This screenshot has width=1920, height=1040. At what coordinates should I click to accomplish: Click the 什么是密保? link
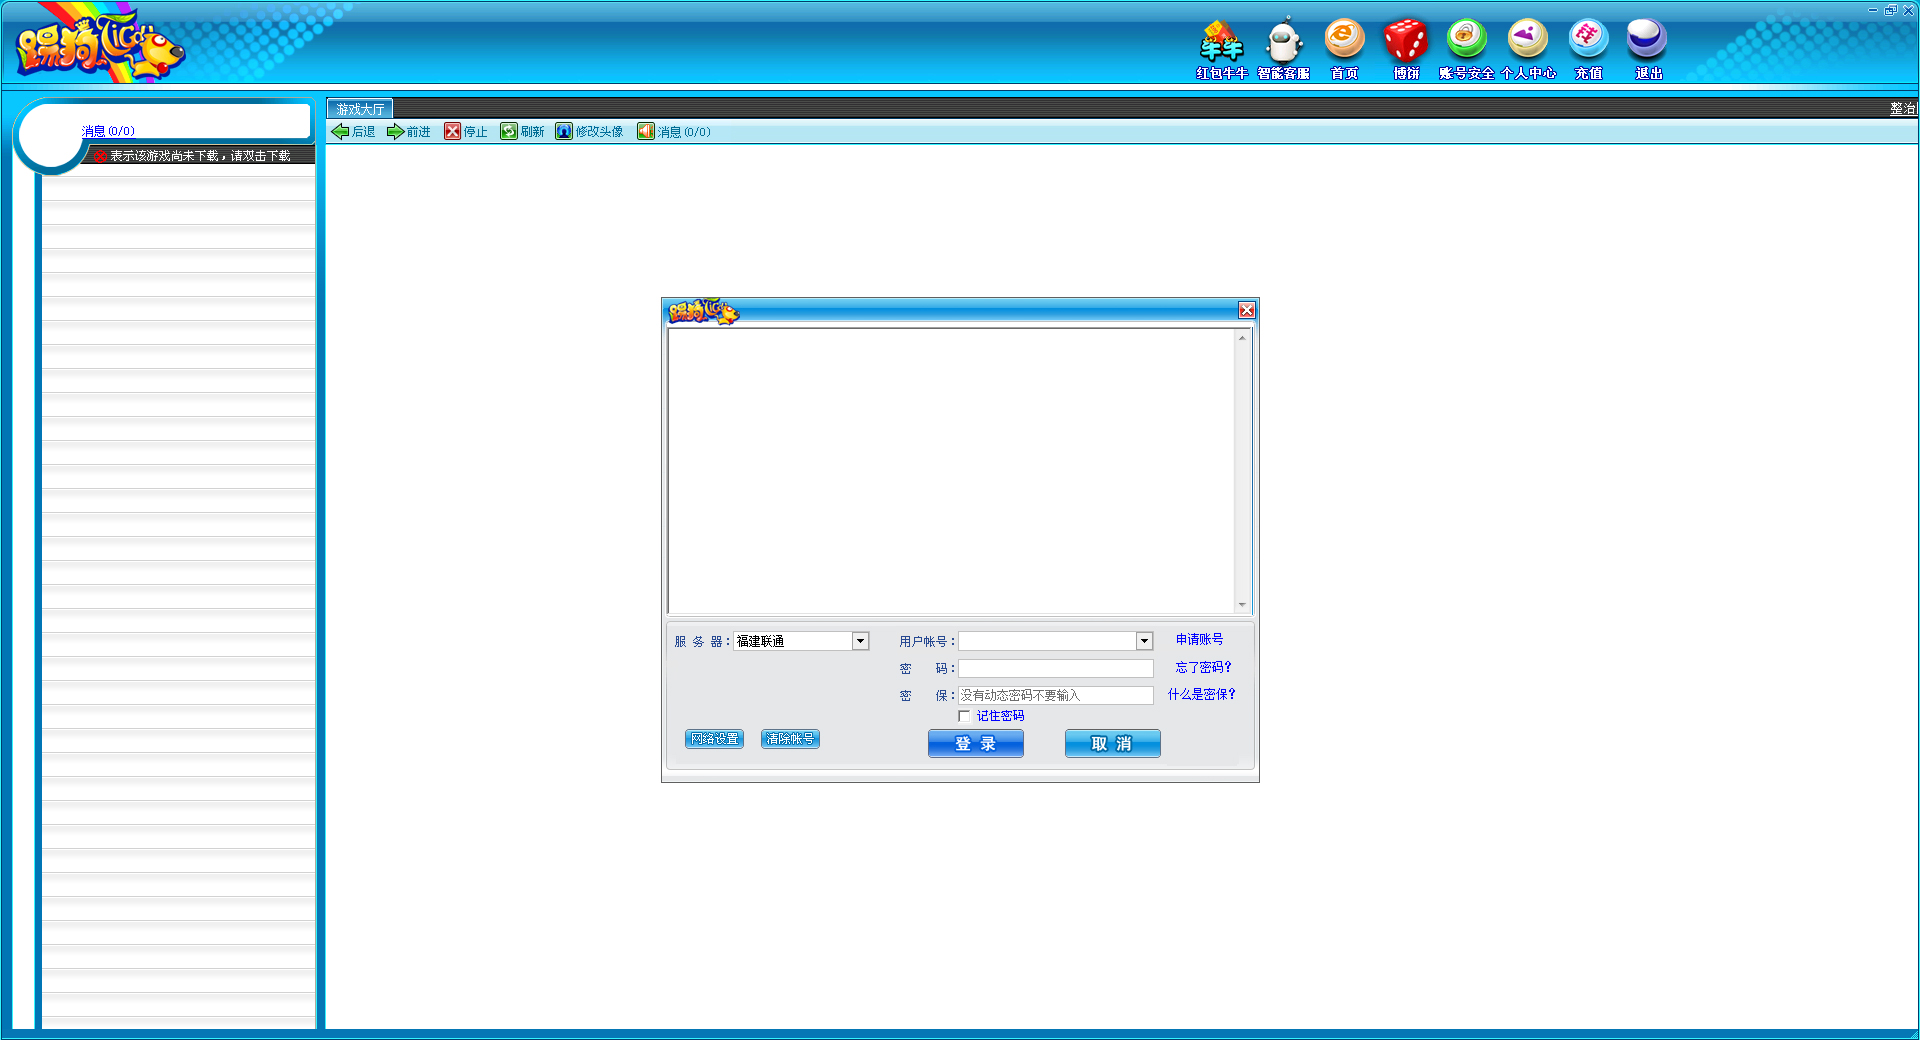point(1201,694)
